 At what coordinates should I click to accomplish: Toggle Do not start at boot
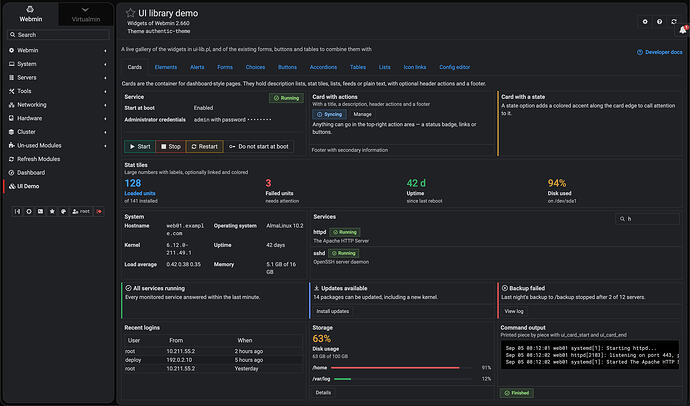[x=259, y=146]
